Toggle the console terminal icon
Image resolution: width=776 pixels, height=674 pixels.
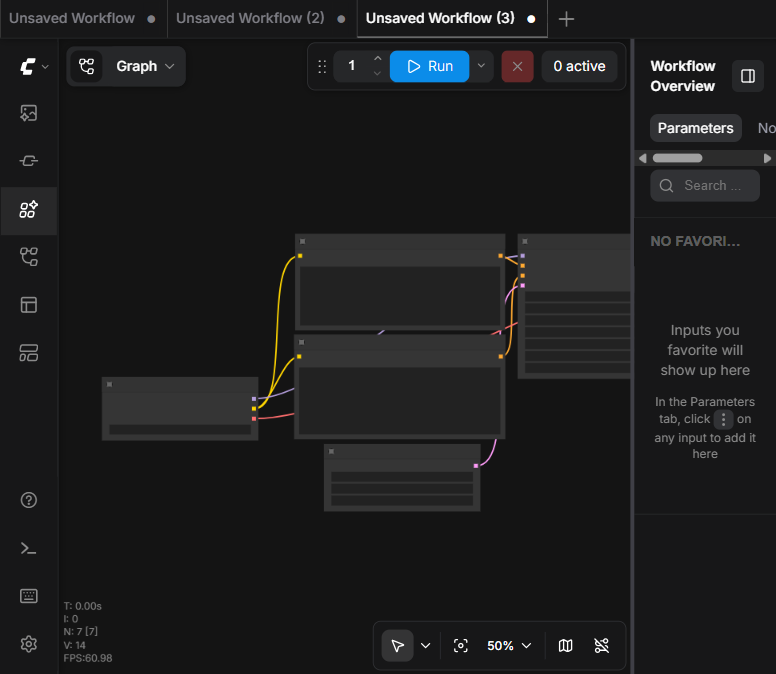click(29, 548)
